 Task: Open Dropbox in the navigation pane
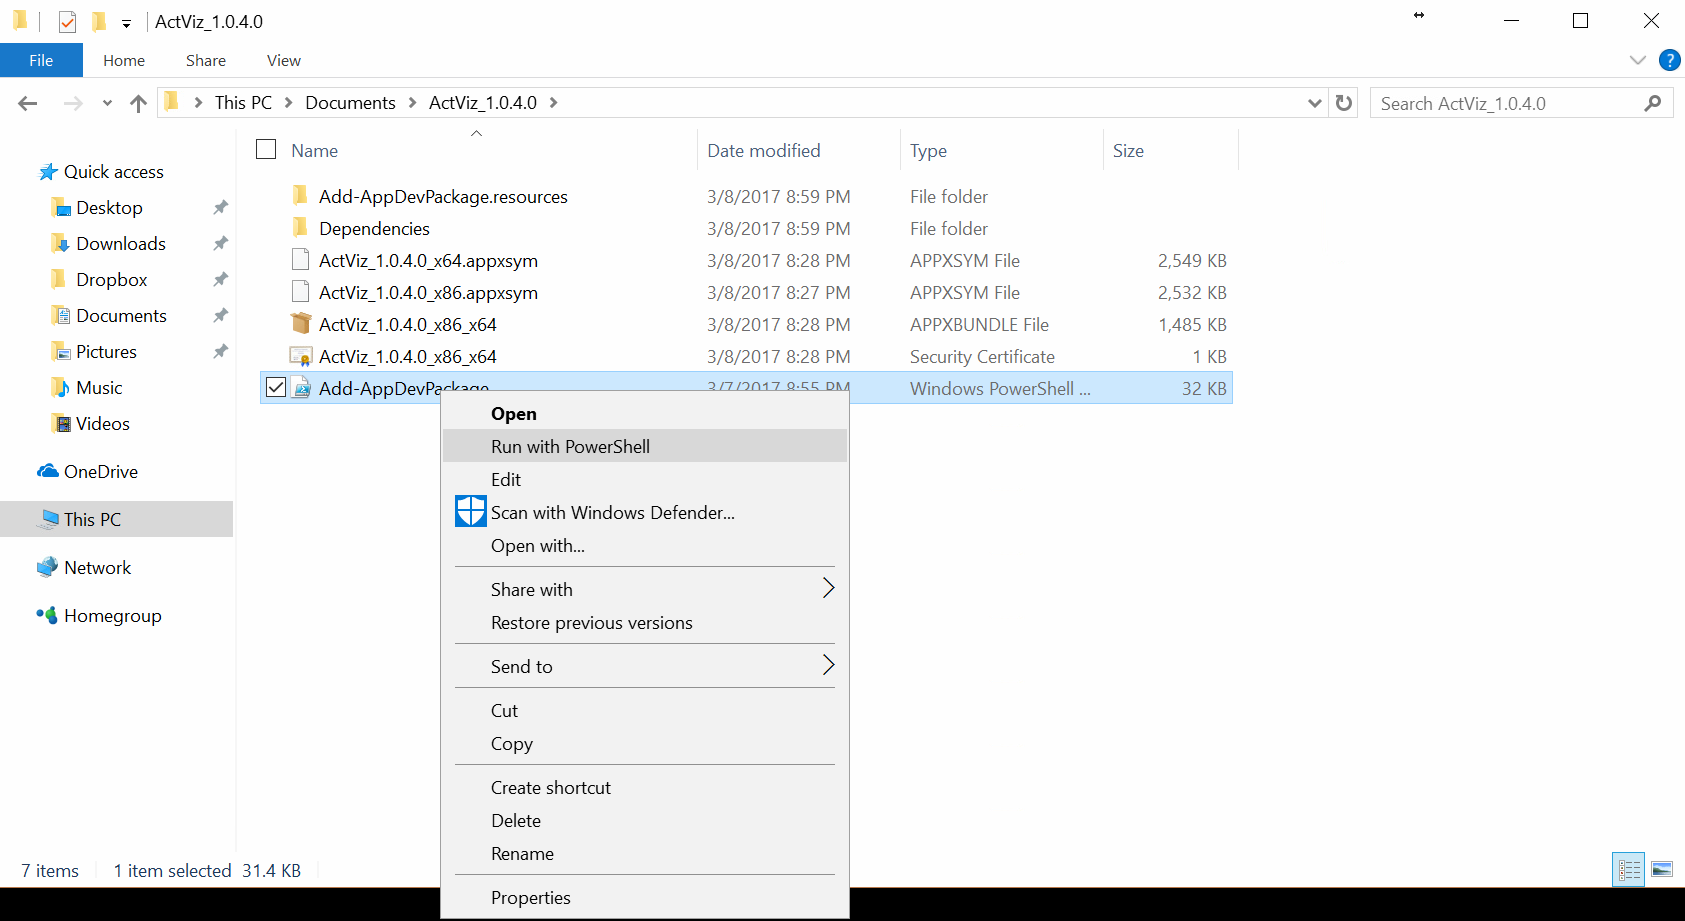click(111, 280)
